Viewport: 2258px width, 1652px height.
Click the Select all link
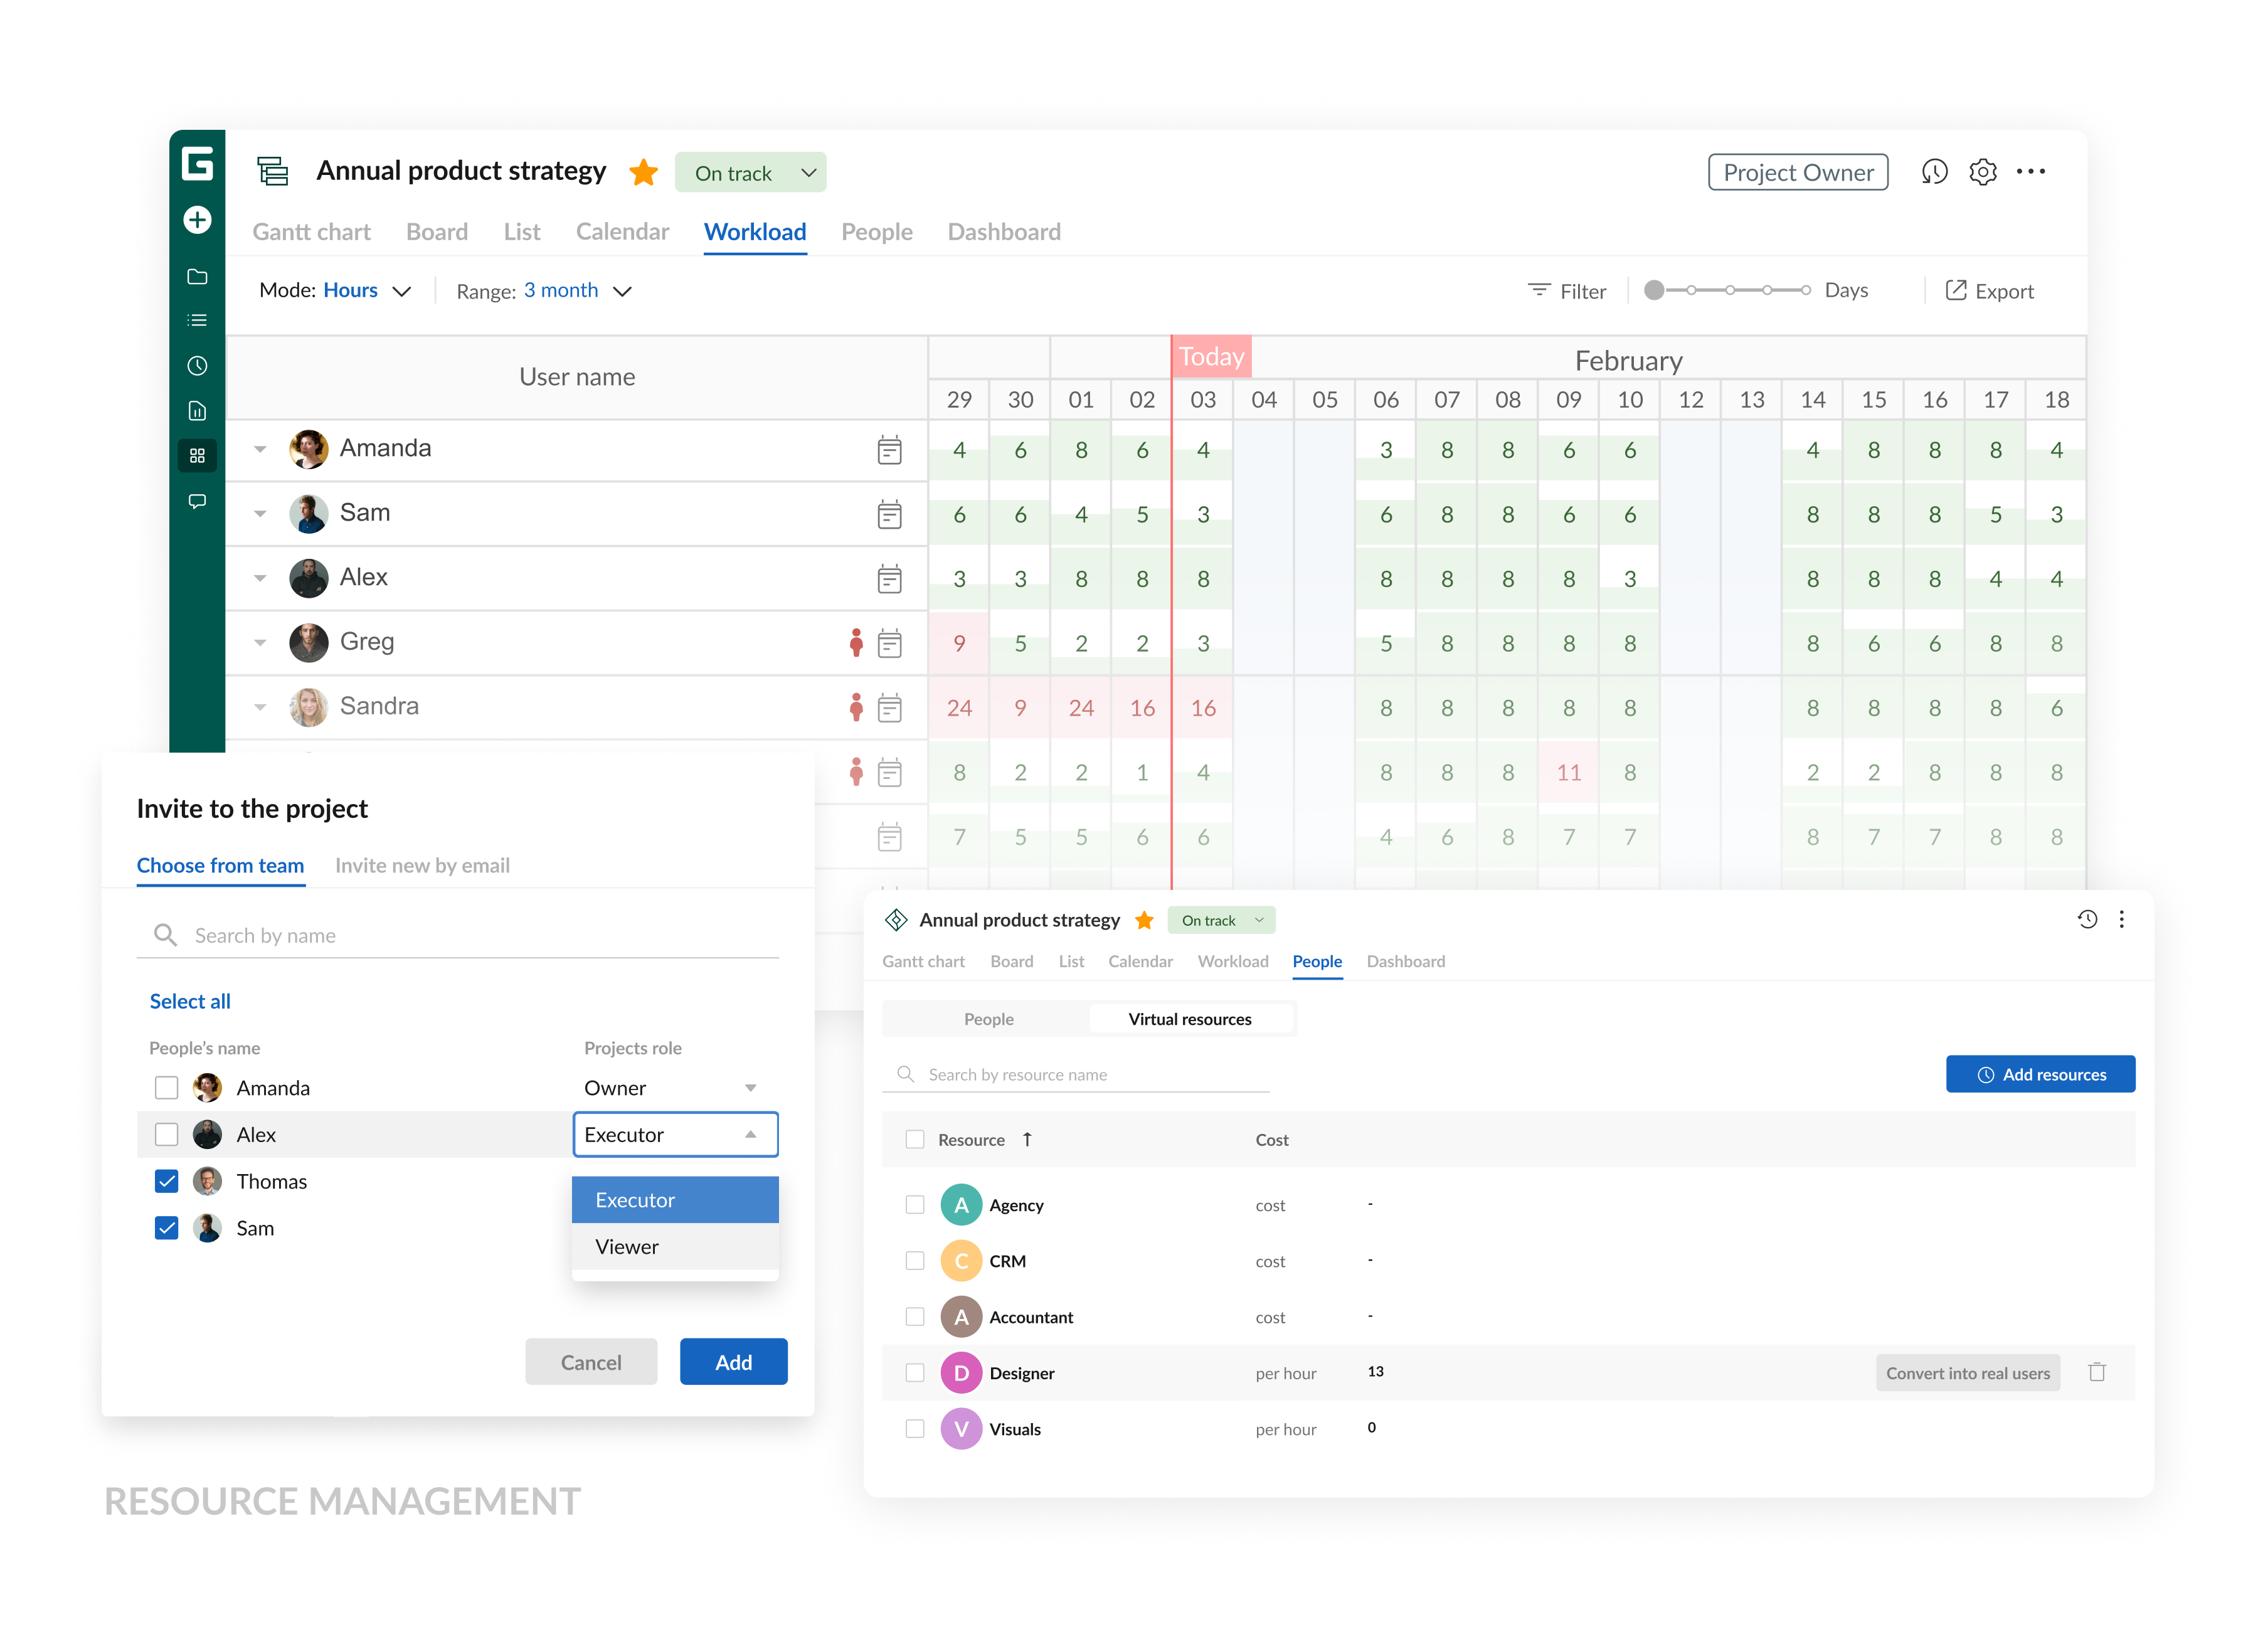(190, 1001)
